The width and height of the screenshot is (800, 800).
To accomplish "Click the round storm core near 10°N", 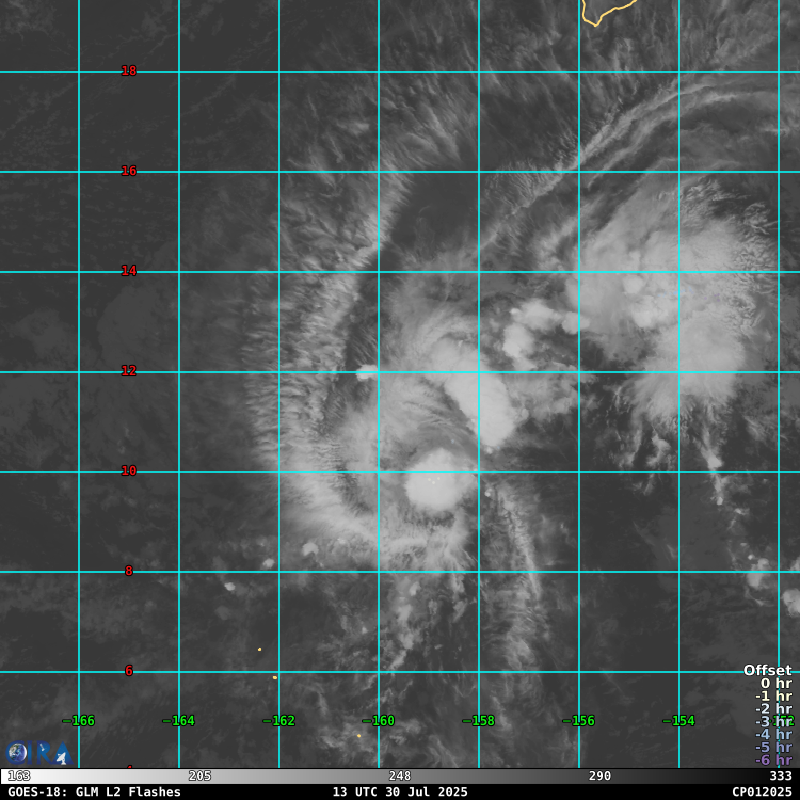I will click(x=437, y=482).
